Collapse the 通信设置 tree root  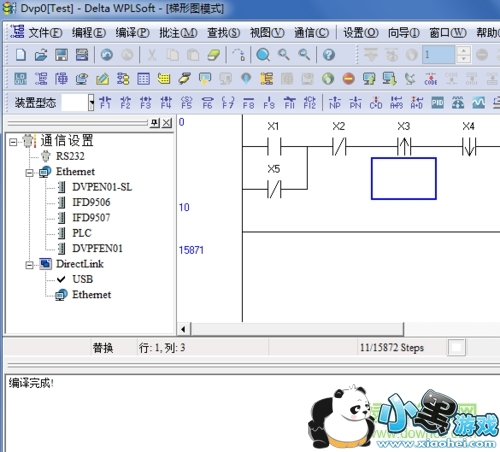13,142
